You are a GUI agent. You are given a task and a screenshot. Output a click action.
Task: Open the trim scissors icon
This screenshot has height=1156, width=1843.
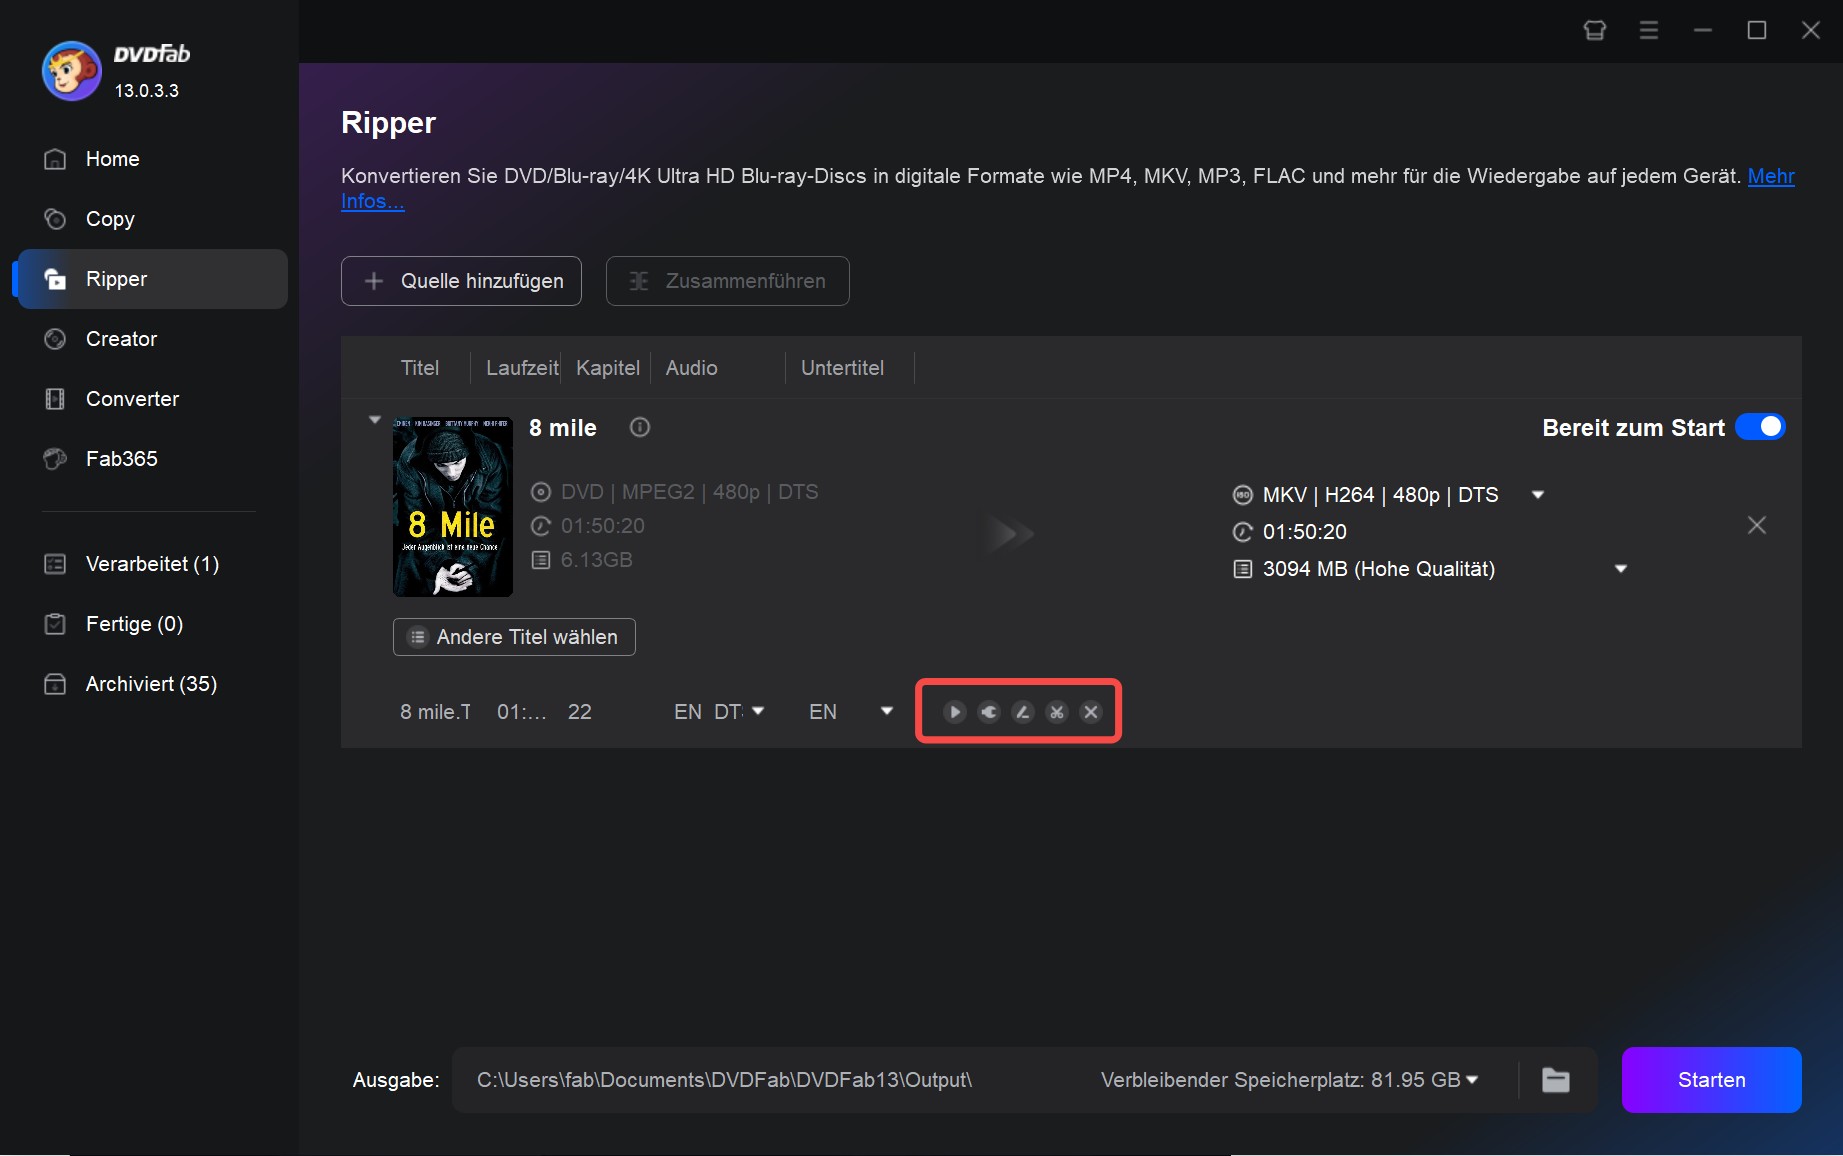pos(1057,712)
